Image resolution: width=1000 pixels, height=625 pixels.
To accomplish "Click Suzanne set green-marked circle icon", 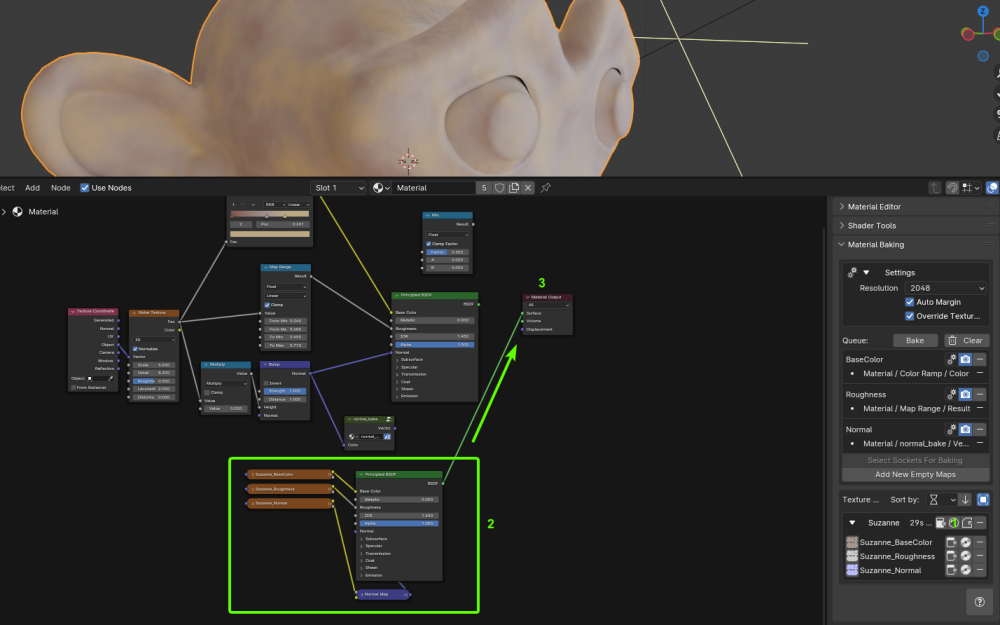I will [954, 523].
